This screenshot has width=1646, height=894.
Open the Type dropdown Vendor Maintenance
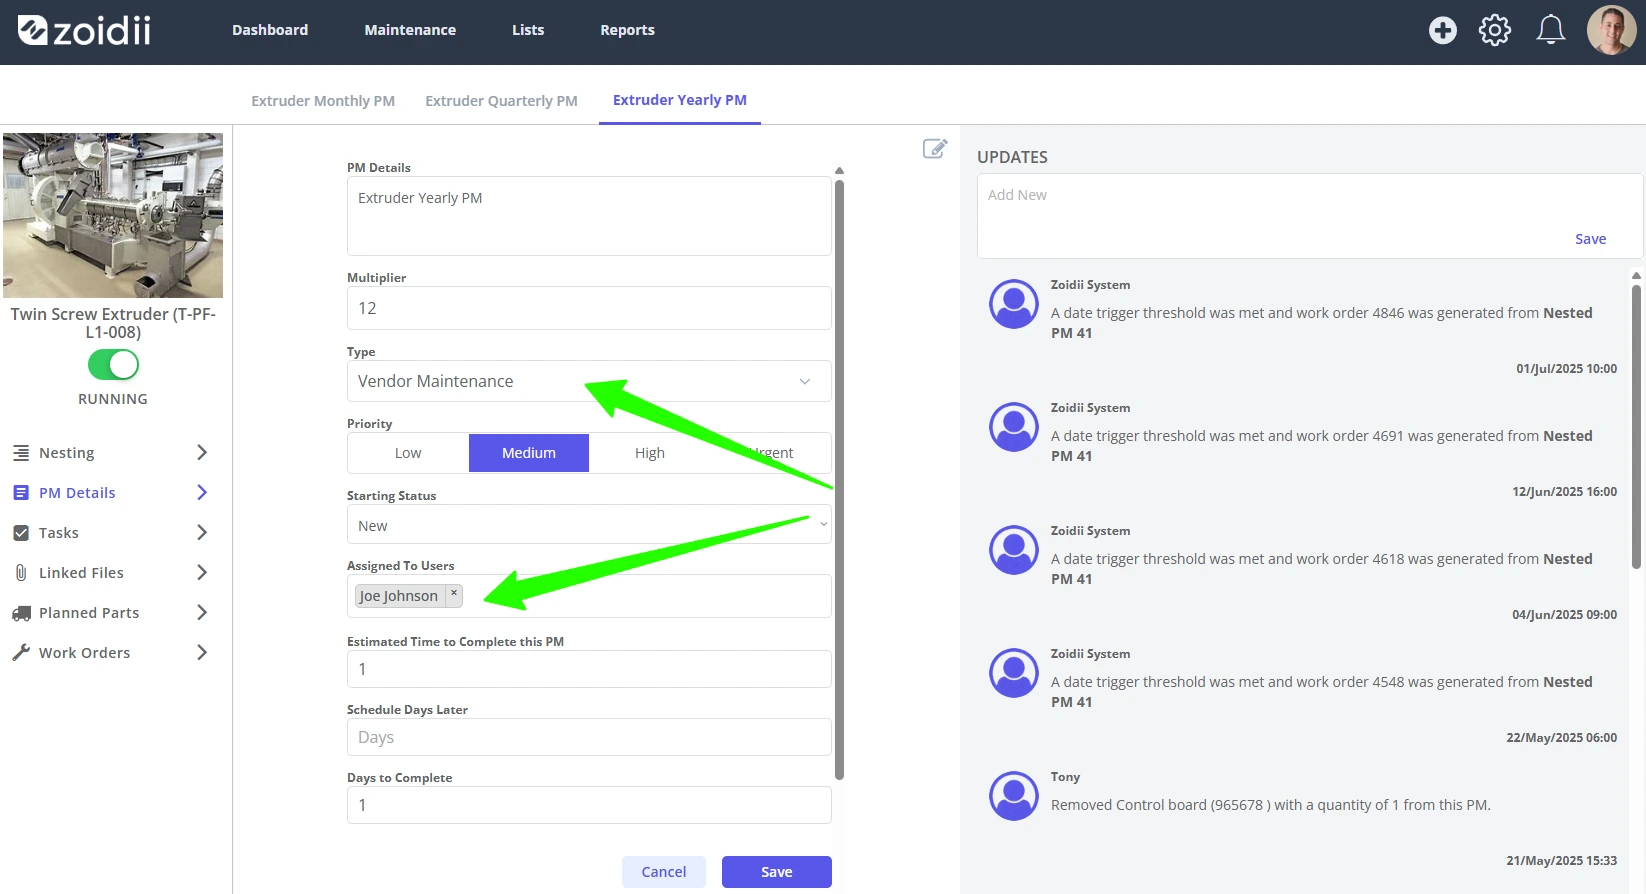tap(589, 381)
